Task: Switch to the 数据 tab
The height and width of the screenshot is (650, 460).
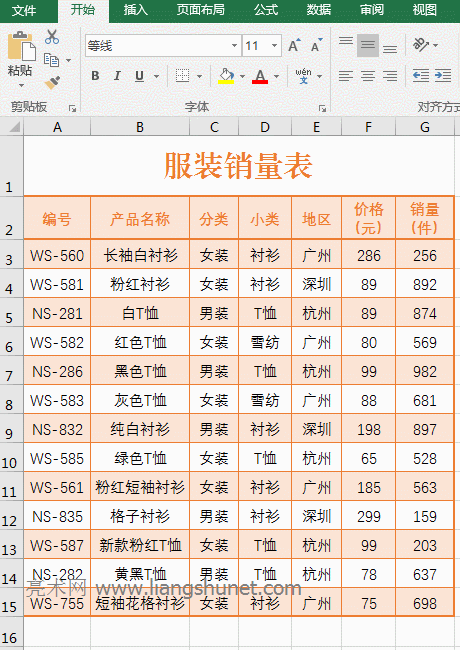Action: tap(319, 10)
